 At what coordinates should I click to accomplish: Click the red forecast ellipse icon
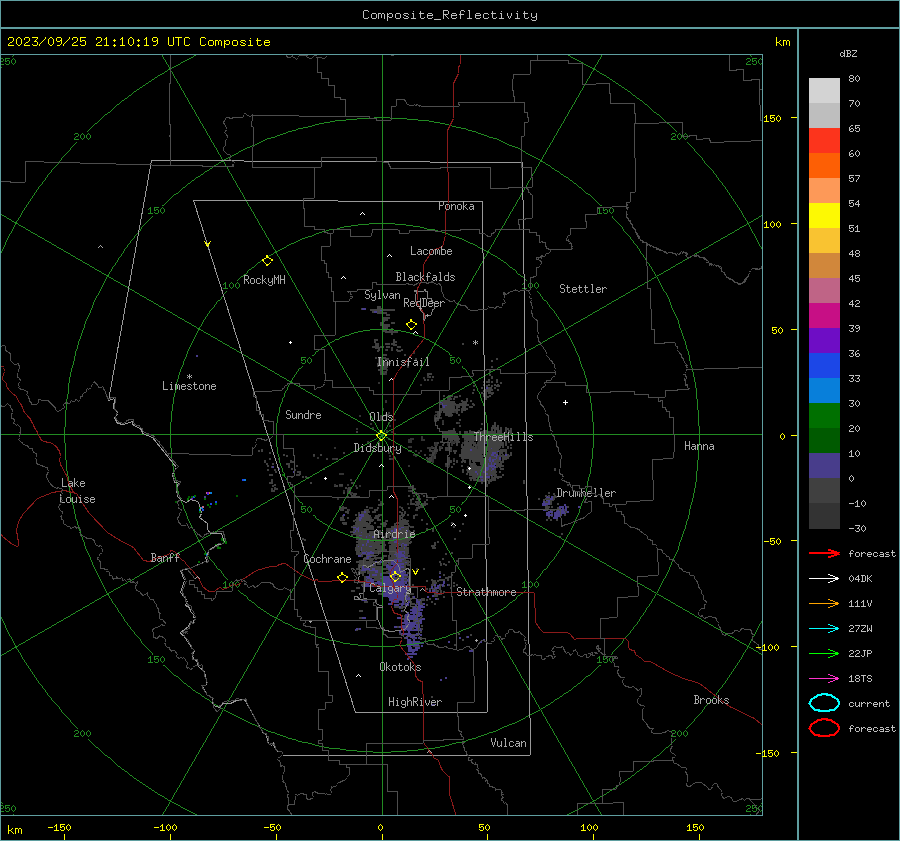824,728
